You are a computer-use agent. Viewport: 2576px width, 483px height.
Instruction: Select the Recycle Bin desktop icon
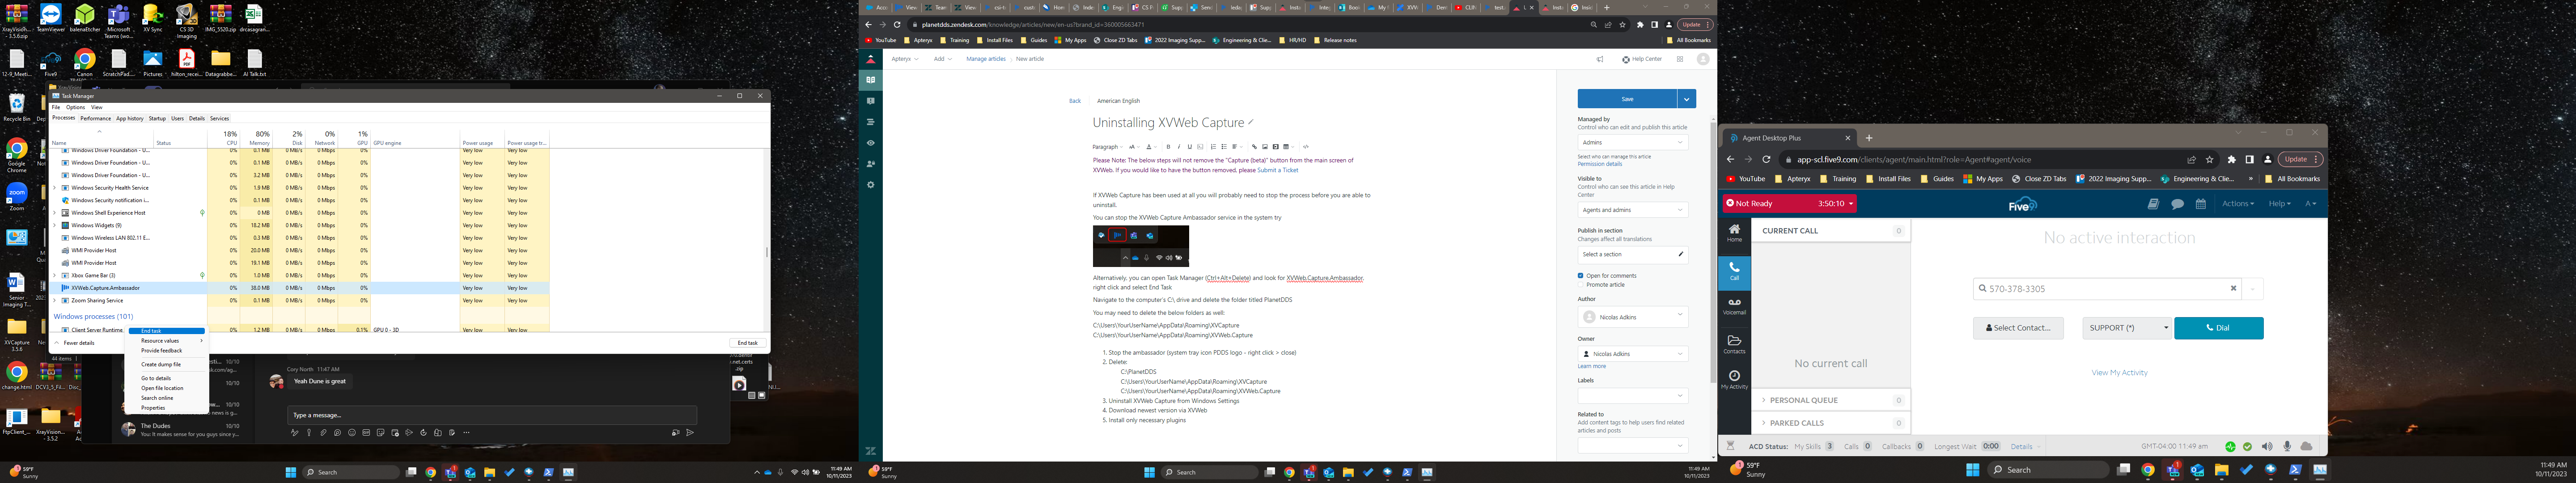[x=17, y=107]
